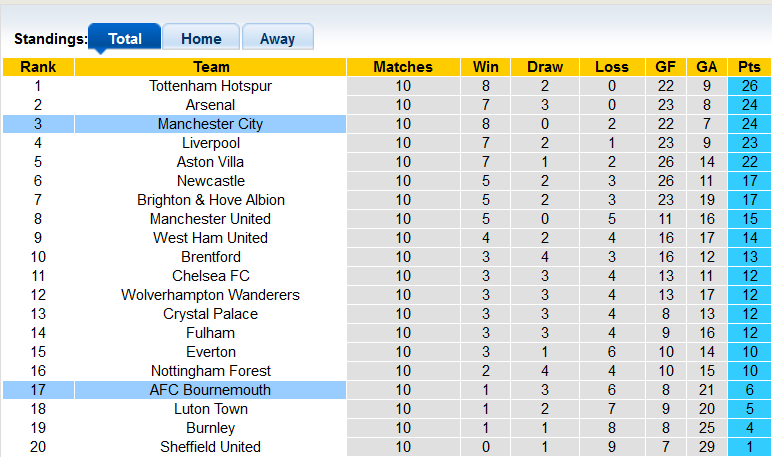
Task: Open the Home standings tab
Action: 201,39
